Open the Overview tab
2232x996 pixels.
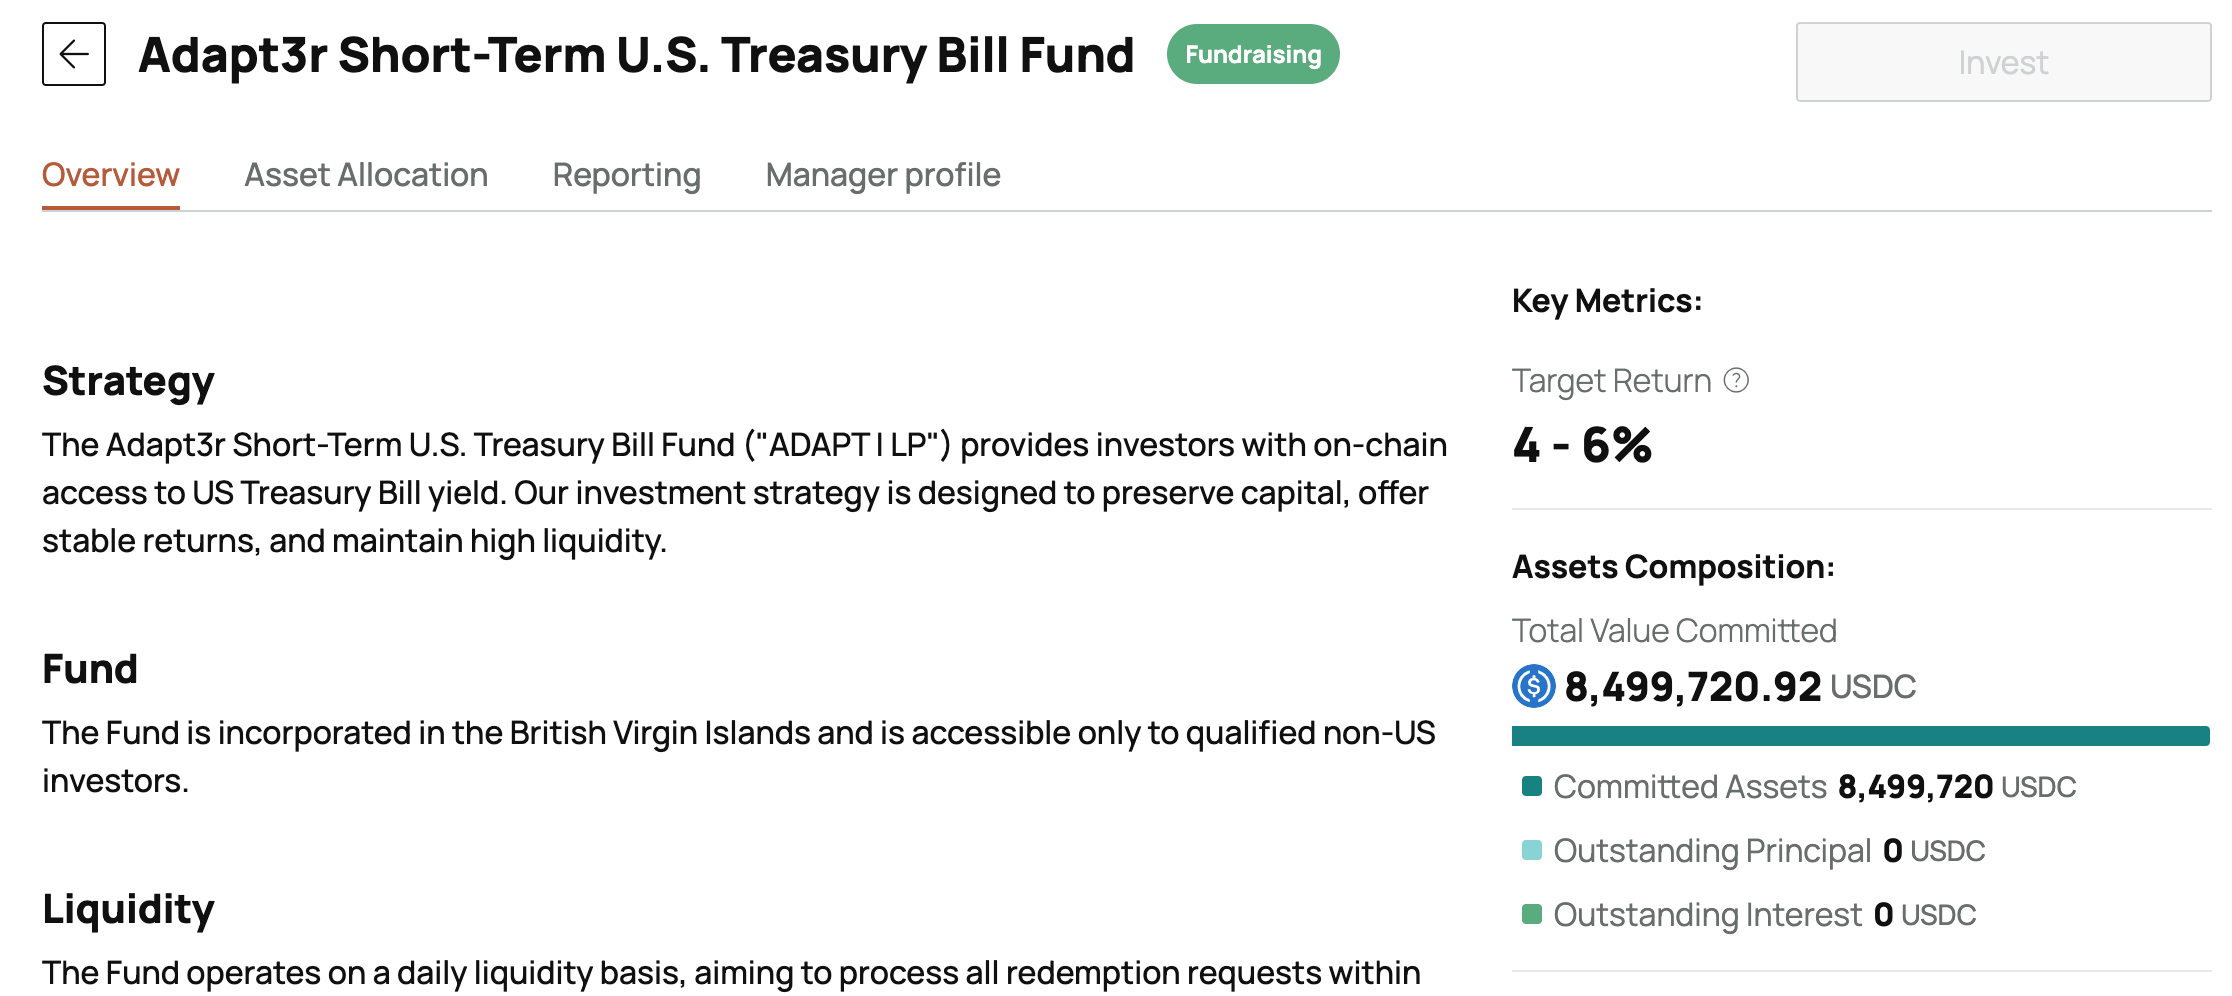pos(110,175)
